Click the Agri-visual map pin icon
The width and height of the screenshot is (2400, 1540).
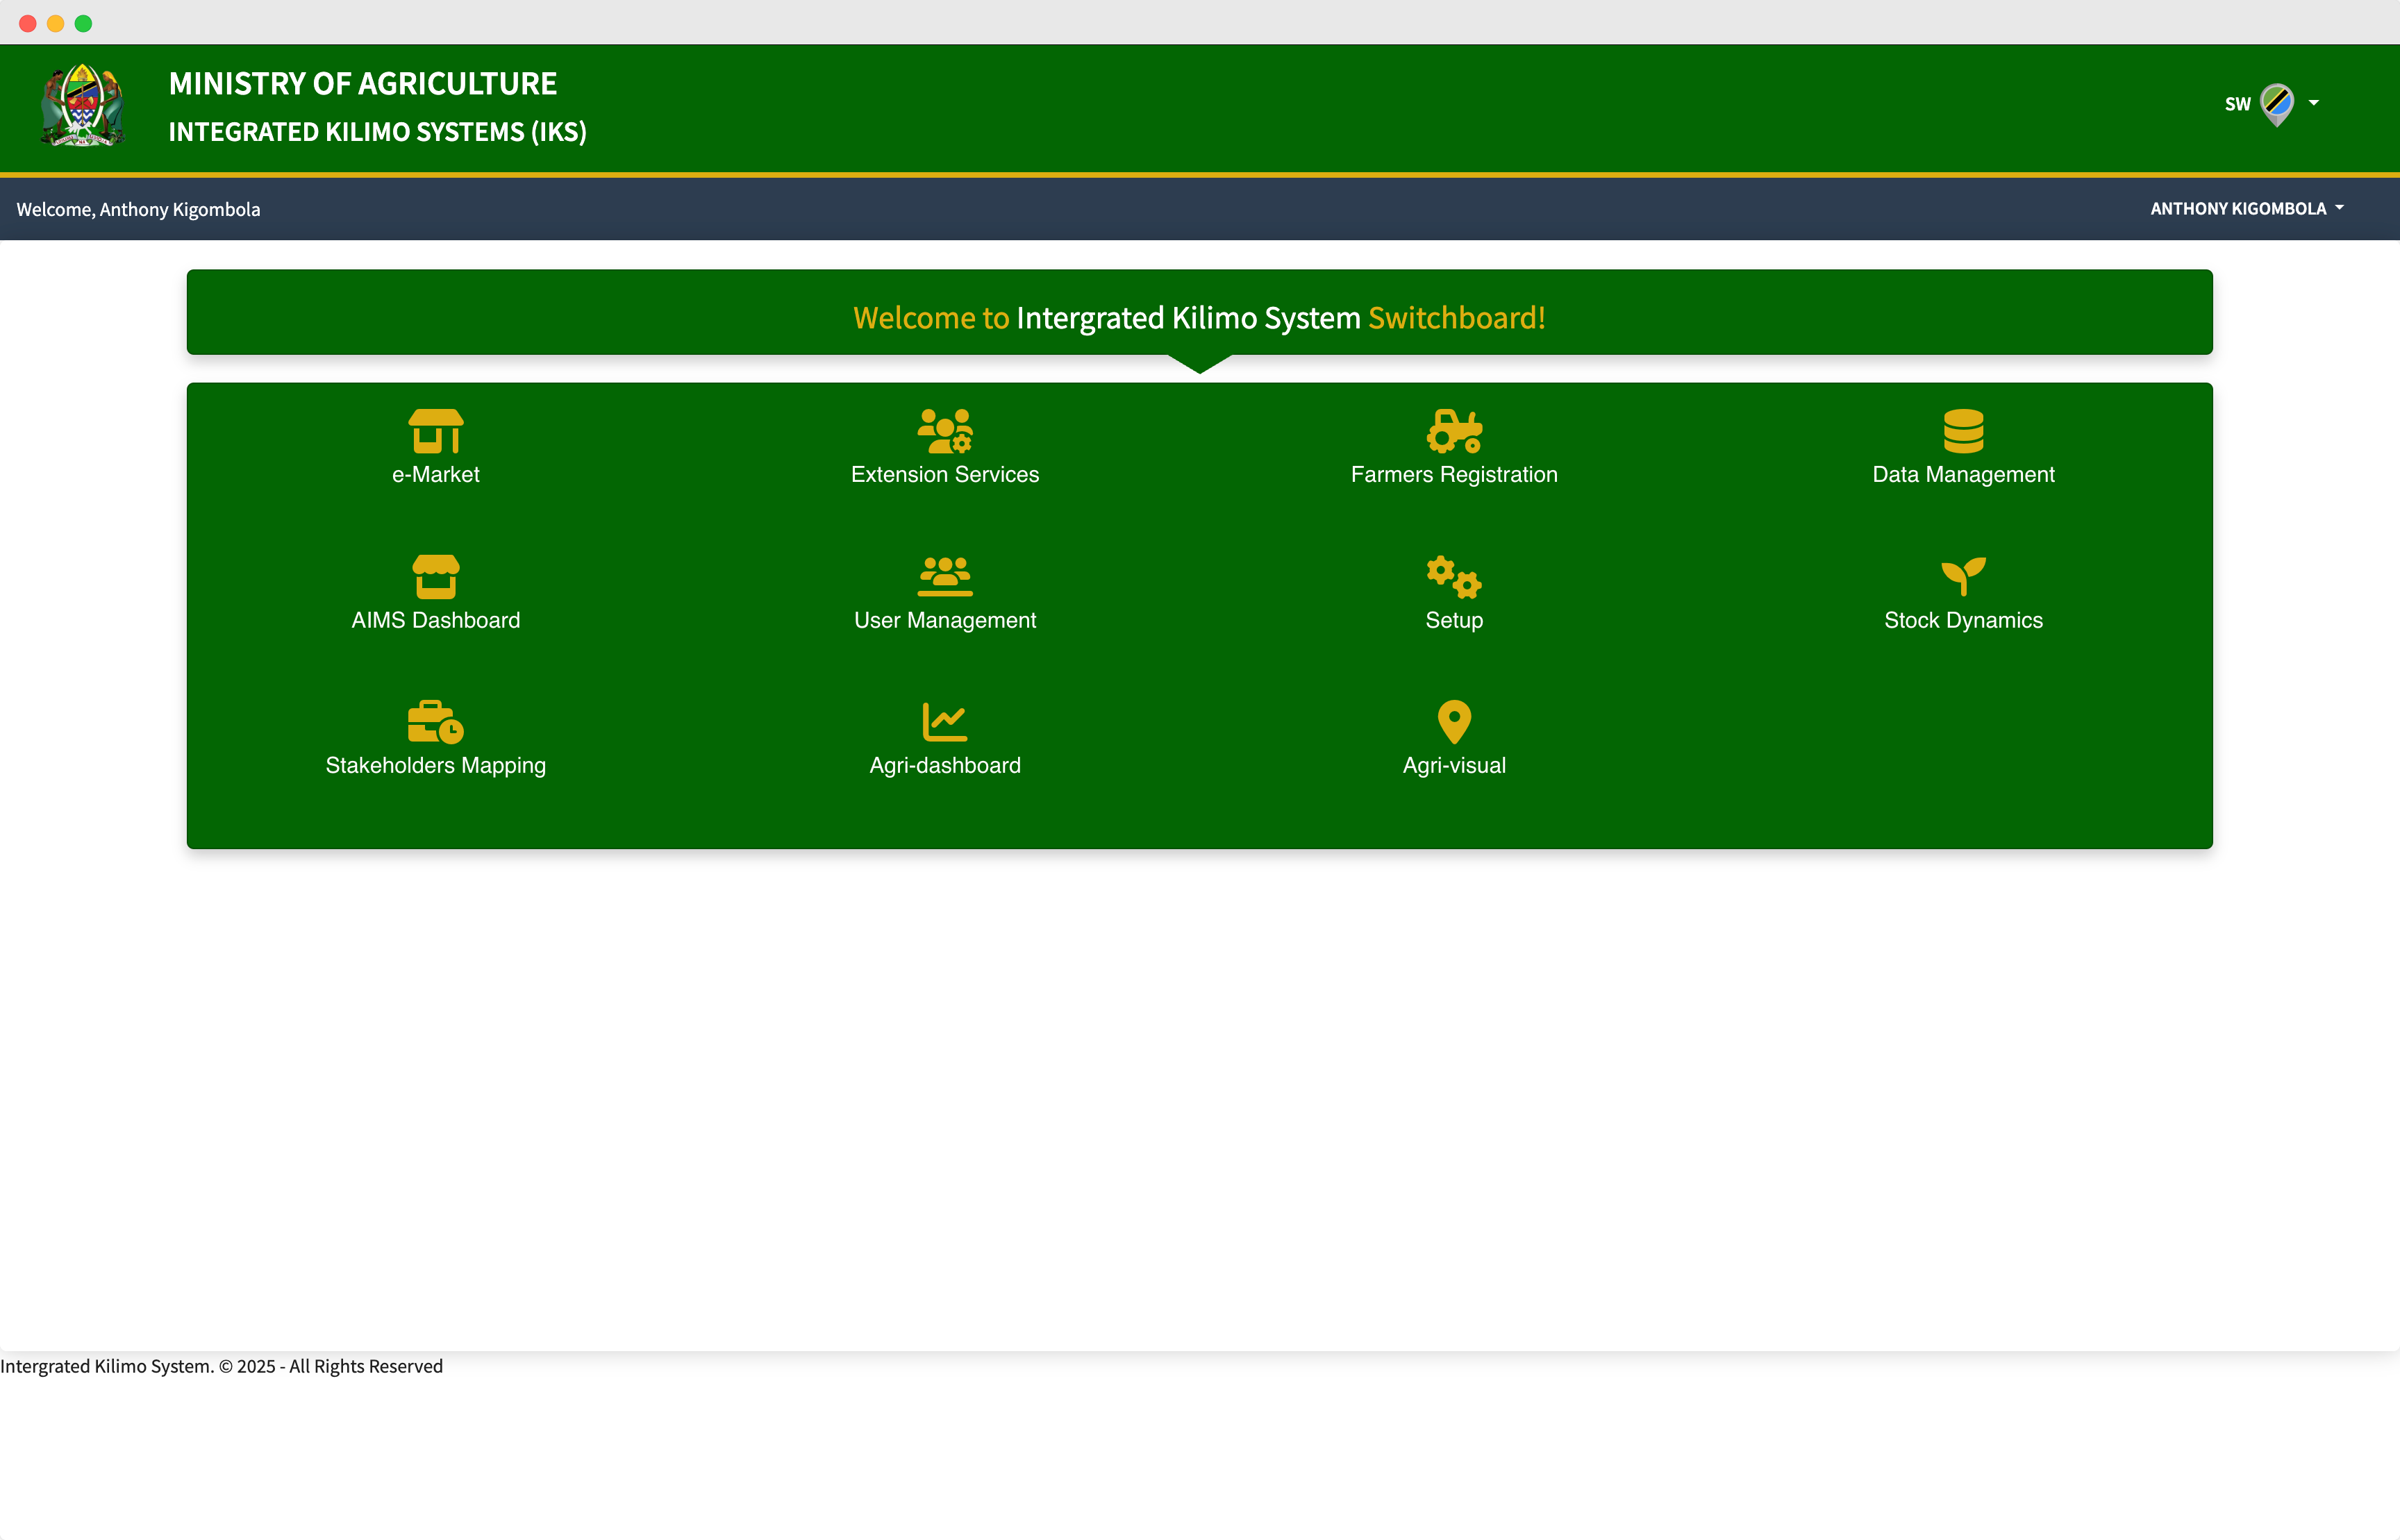coord(1454,721)
